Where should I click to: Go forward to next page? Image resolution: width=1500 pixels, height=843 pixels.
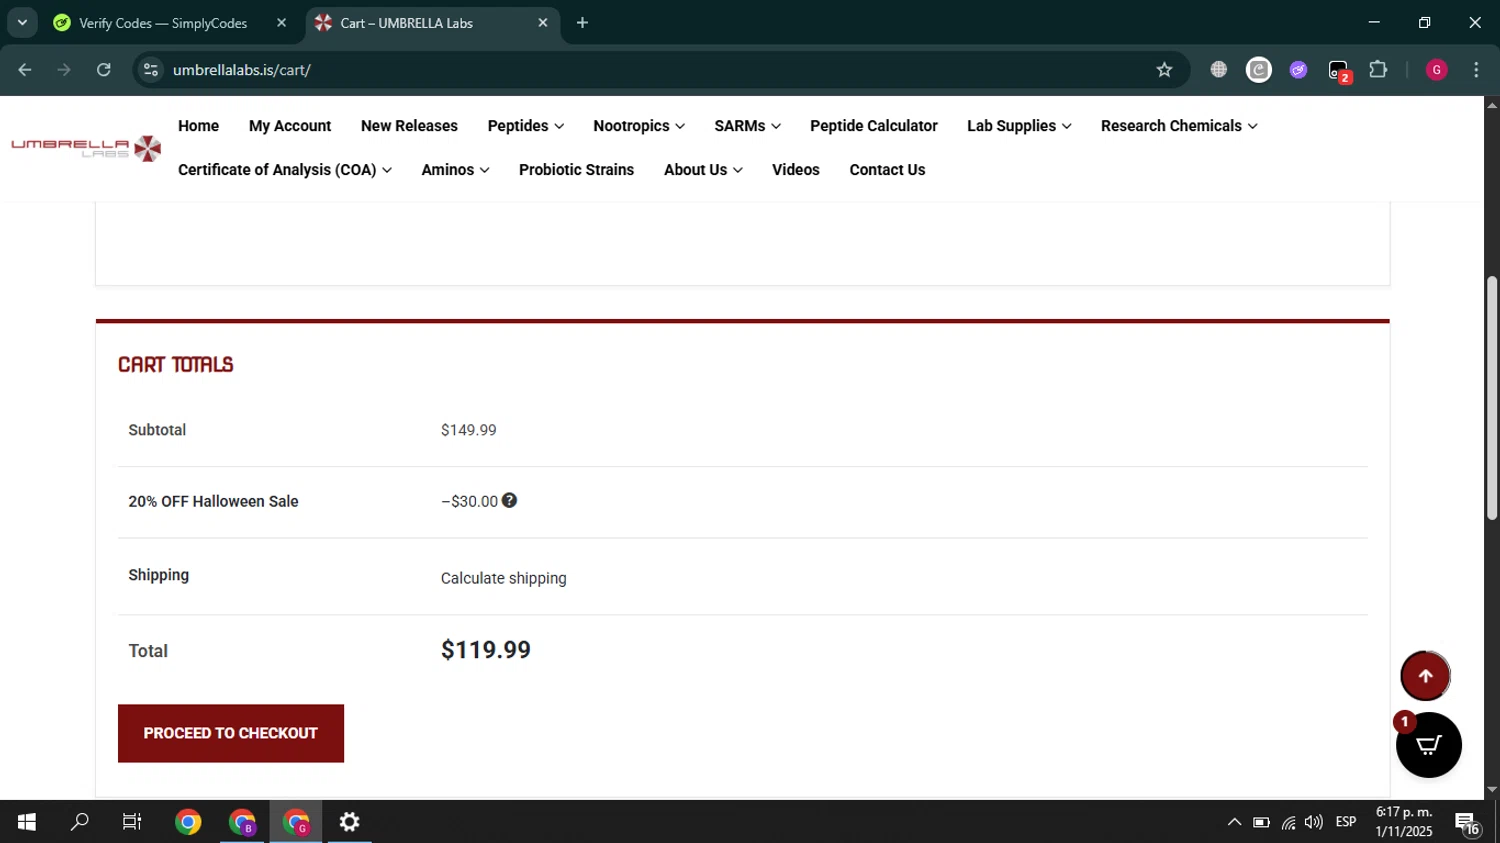click(x=64, y=70)
